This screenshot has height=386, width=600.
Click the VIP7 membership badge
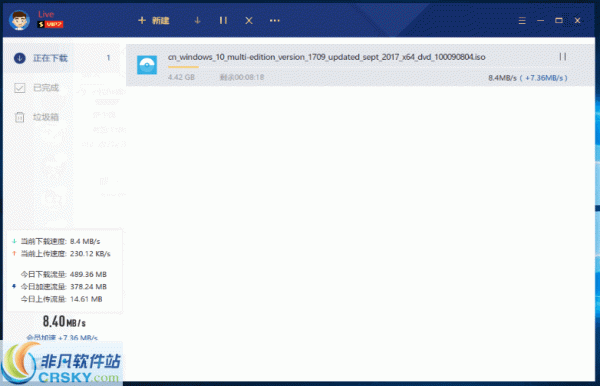click(51, 24)
